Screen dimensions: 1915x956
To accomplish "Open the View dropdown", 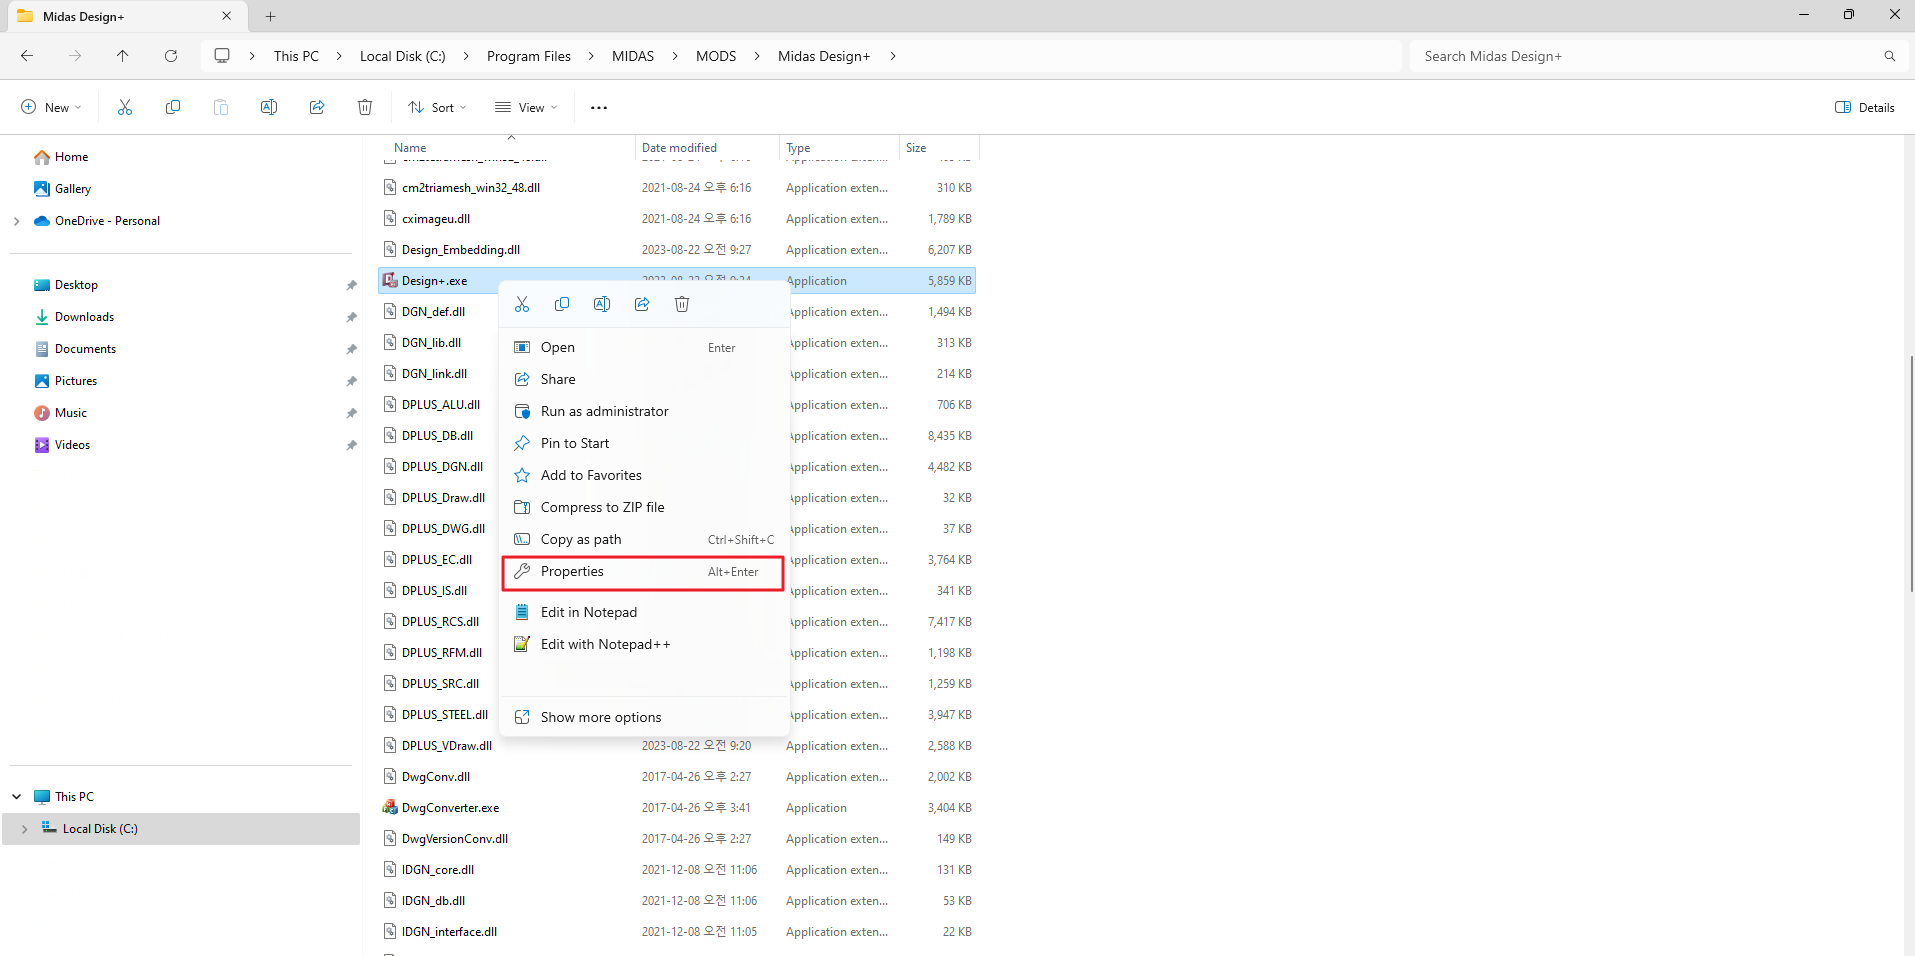I will pyautogui.click(x=526, y=107).
